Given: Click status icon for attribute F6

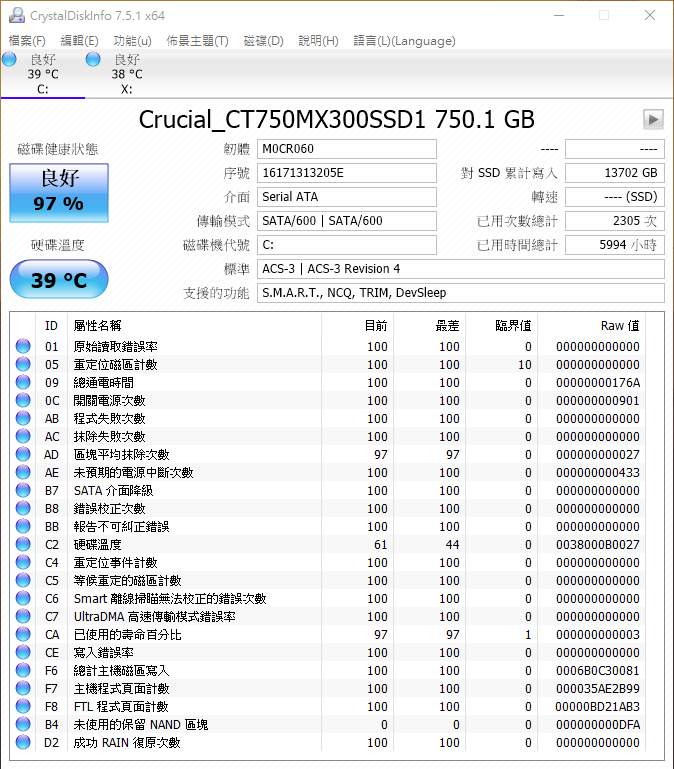Looking at the screenshot, I should point(23,670).
